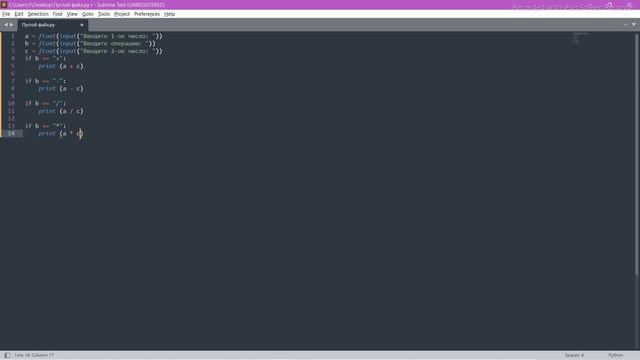Click the 'if b == "+":' line
Image resolution: width=640 pixels, height=360 pixels.
[x=45, y=58]
